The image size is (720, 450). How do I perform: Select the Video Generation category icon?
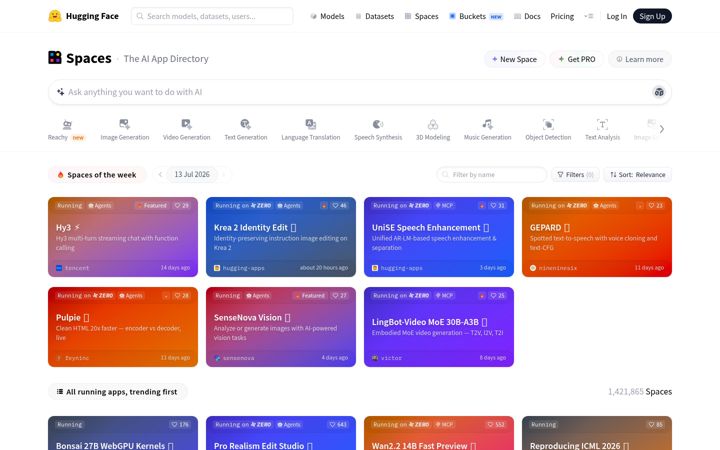coord(186,124)
